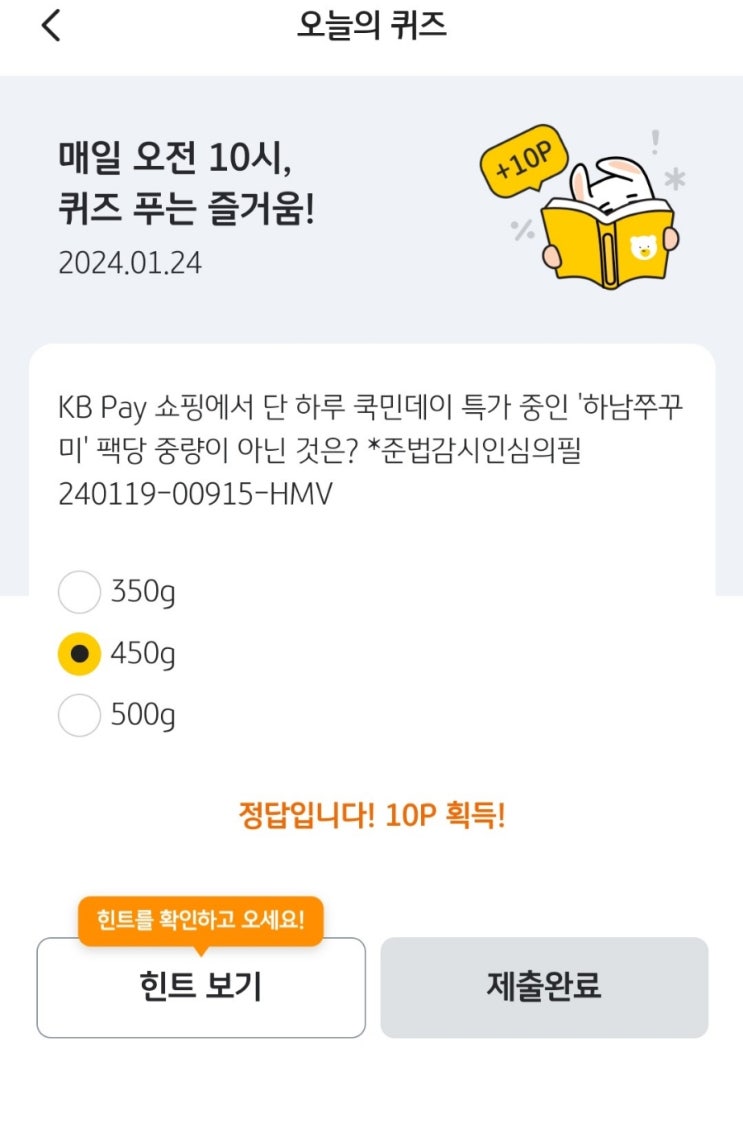Image resolution: width=743 pixels, height=1123 pixels.
Task: Tap the 매일 오전 10시 headline
Action: pos(175,157)
